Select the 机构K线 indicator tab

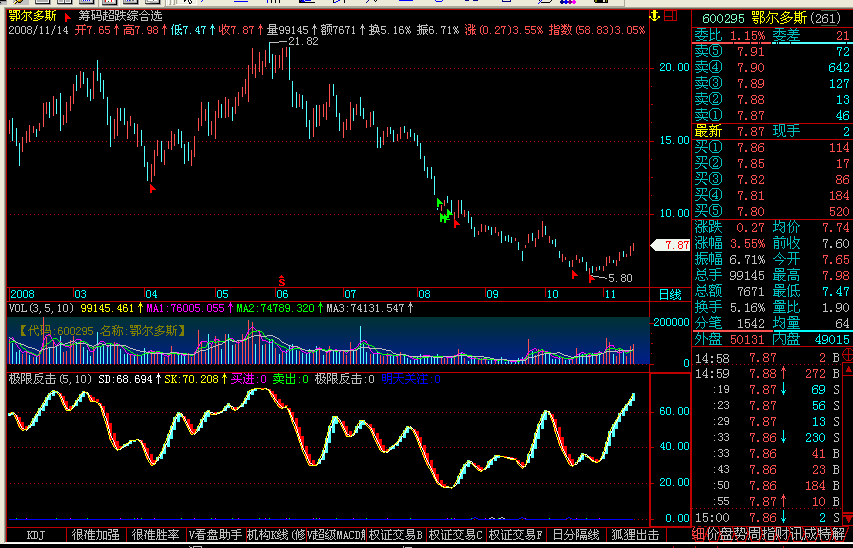(x=276, y=534)
